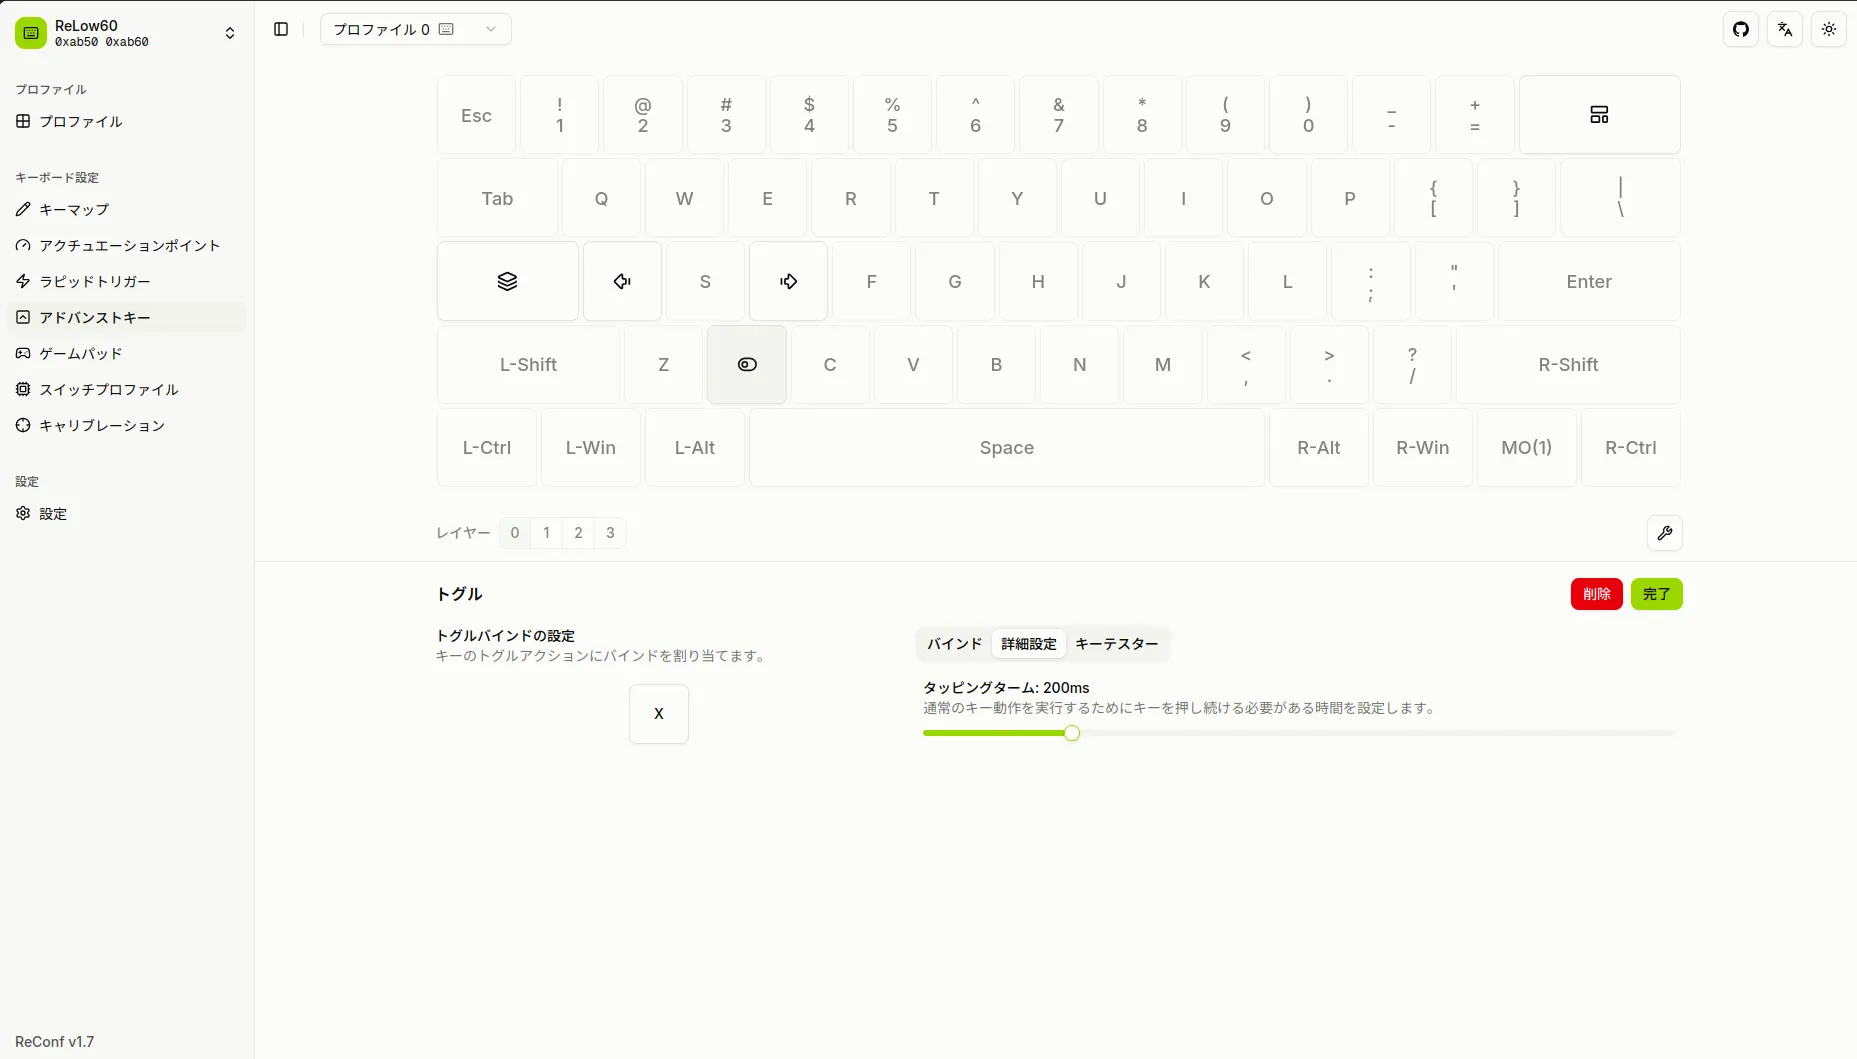Click the plus/equals key

1474,115
